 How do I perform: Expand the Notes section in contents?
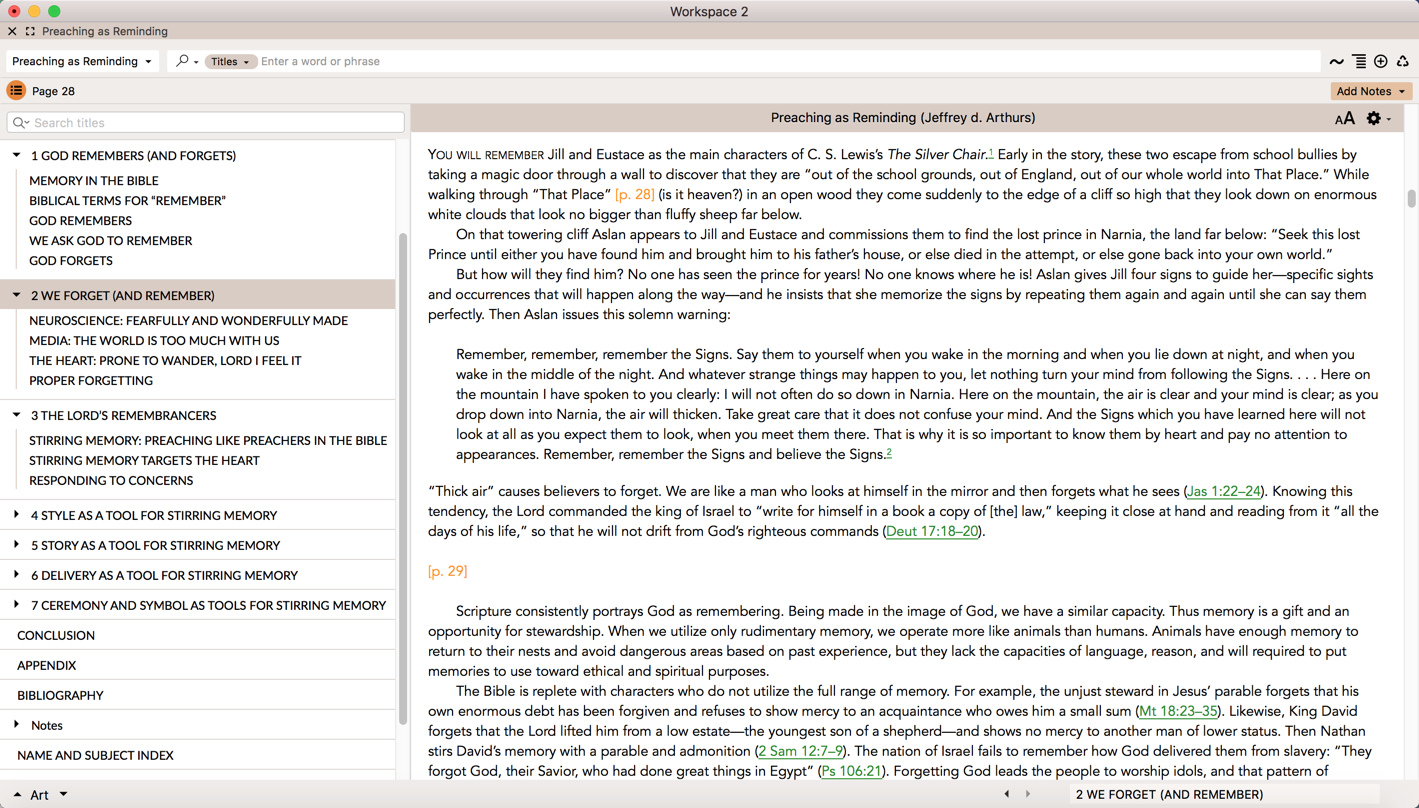17,725
